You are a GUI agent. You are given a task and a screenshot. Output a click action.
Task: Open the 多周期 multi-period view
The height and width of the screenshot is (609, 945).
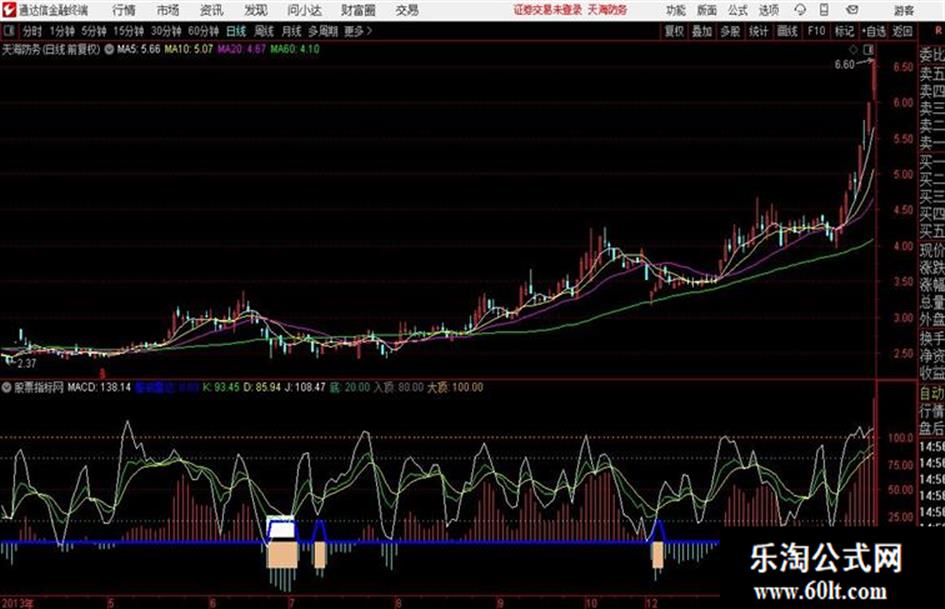pyautogui.click(x=323, y=31)
